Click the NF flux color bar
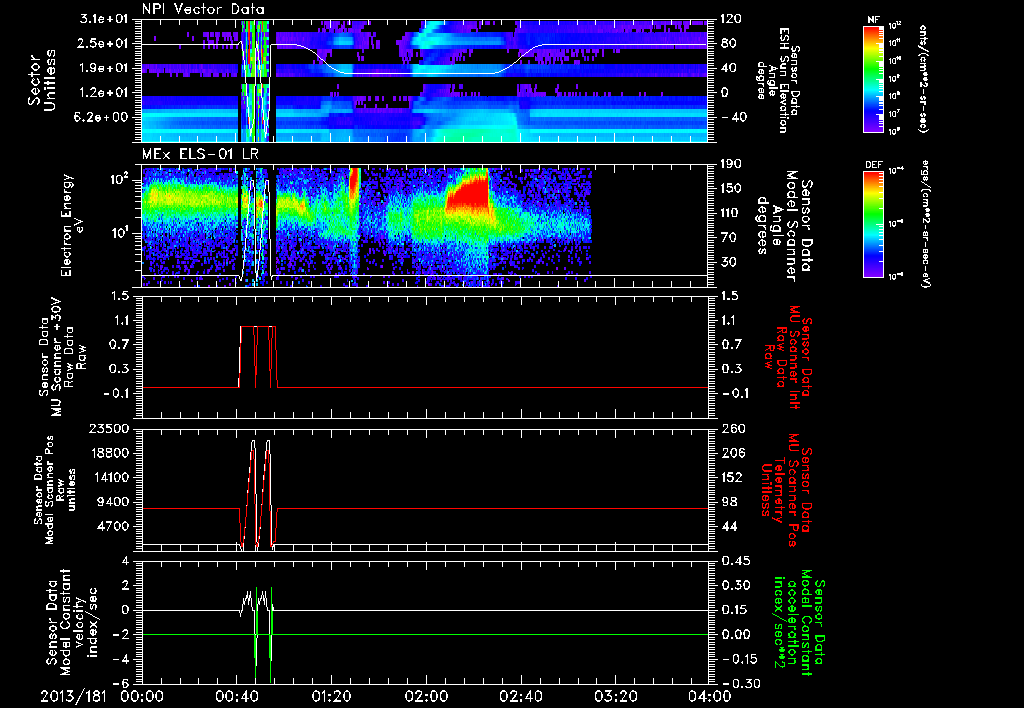Image resolution: width=1024 pixels, height=708 pixels. tap(874, 78)
